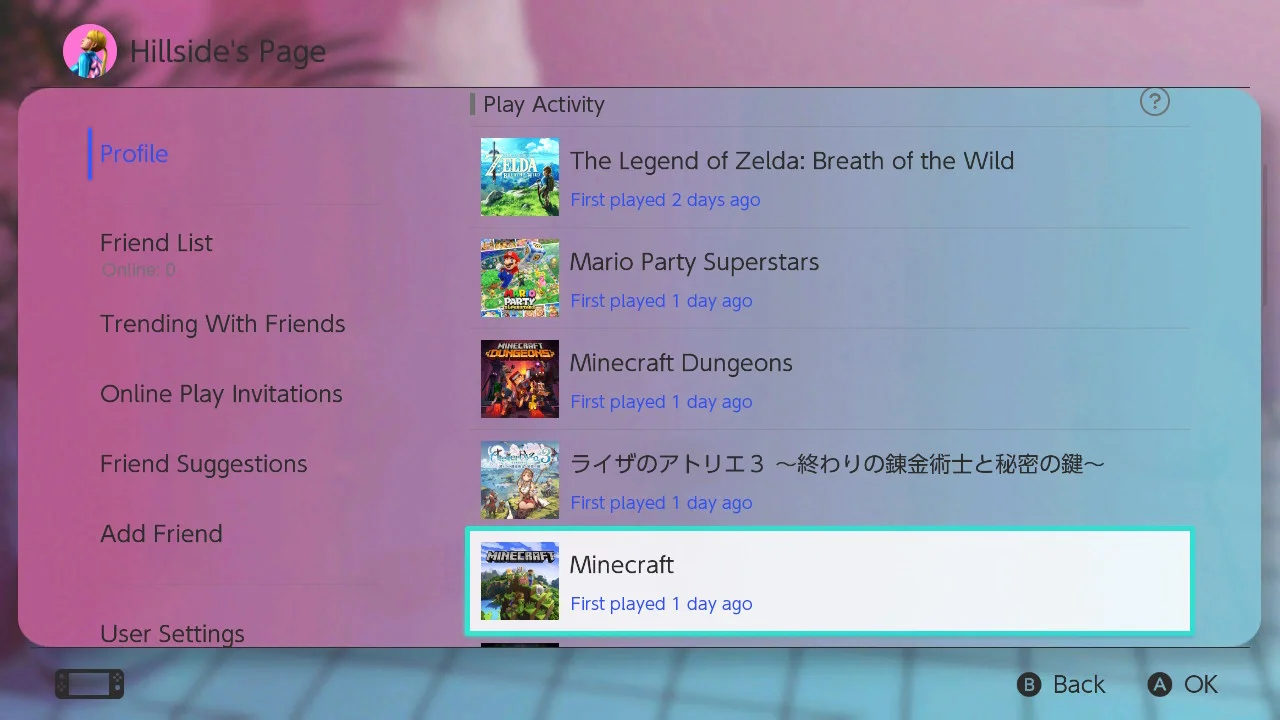Click the help question mark icon

(x=1155, y=101)
